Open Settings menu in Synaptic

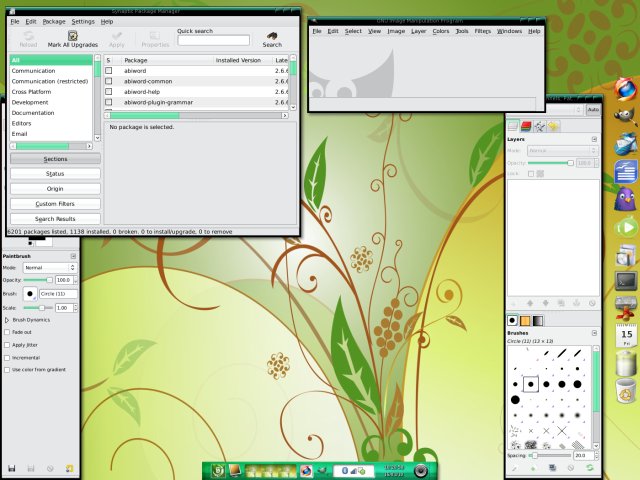(83, 22)
